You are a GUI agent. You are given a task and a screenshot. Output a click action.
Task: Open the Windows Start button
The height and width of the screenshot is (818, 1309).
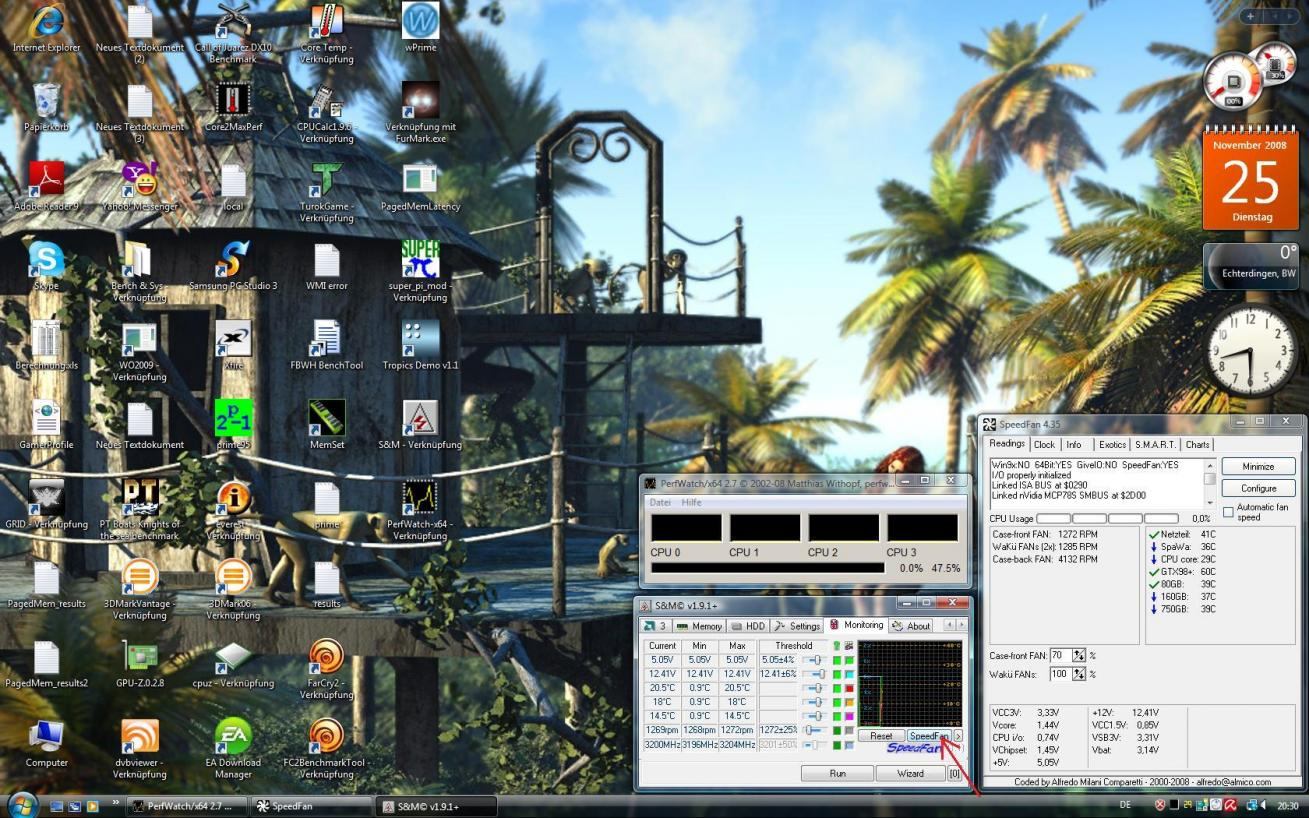[x=22, y=804]
